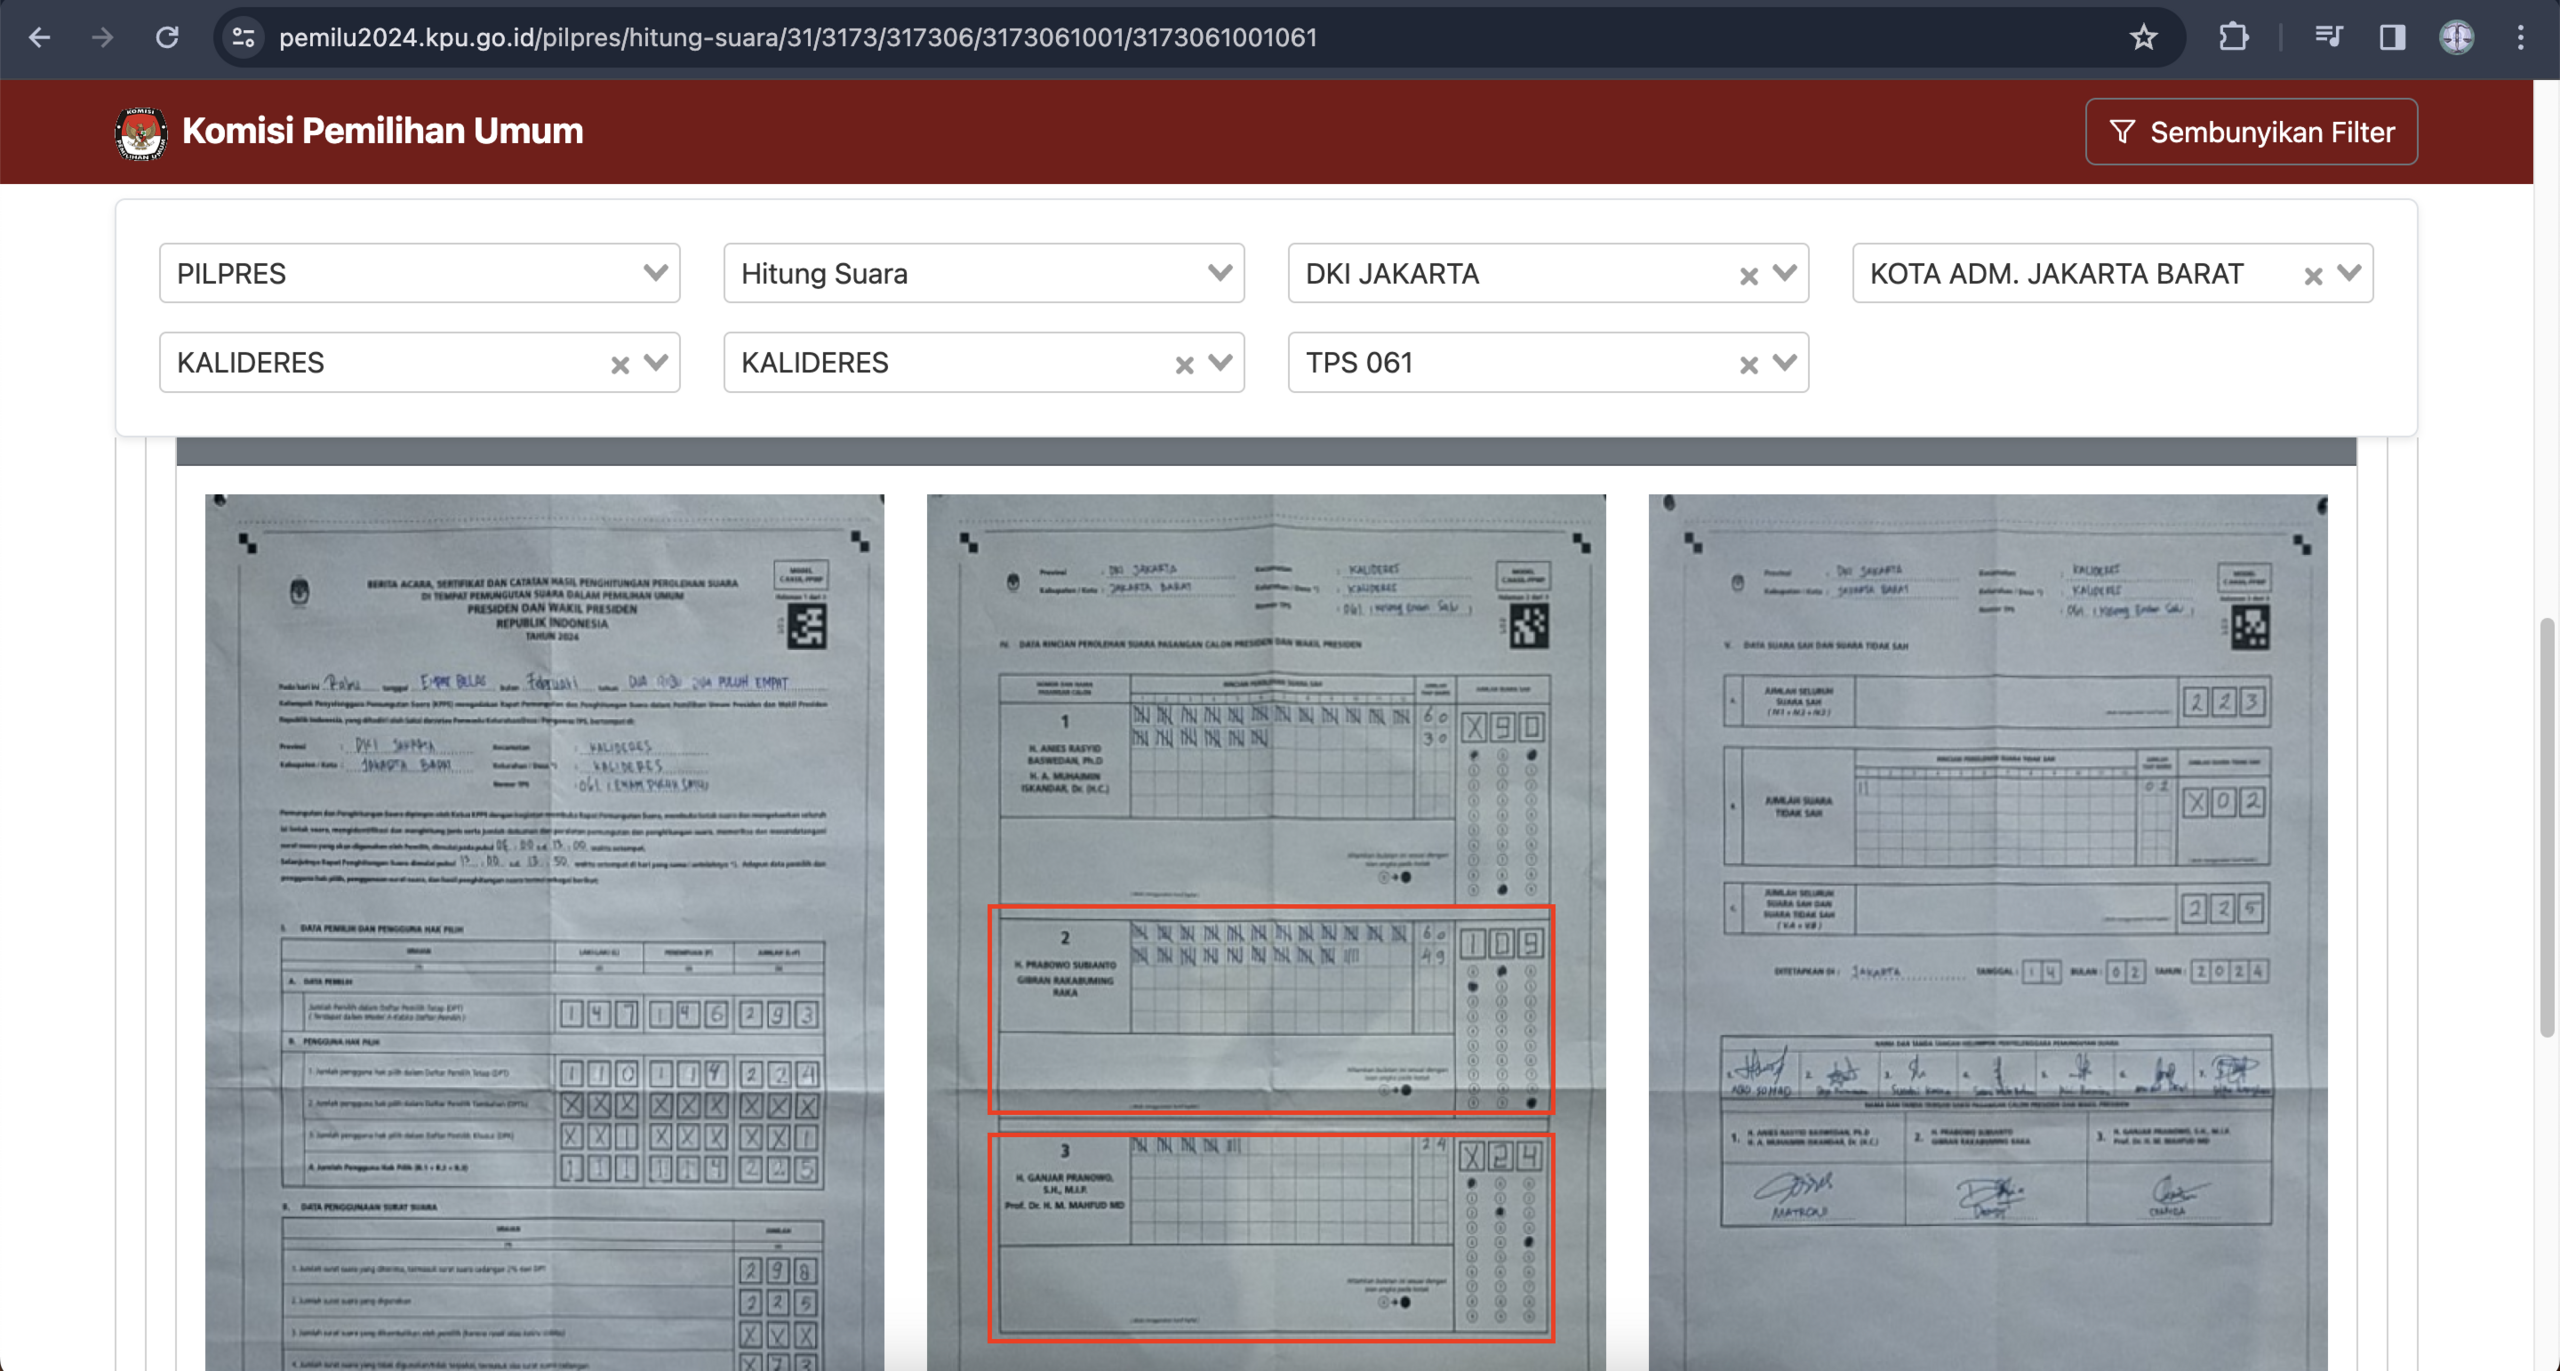Image resolution: width=2560 pixels, height=1371 pixels.
Task: View site information icon in address bar
Action: tap(244, 38)
